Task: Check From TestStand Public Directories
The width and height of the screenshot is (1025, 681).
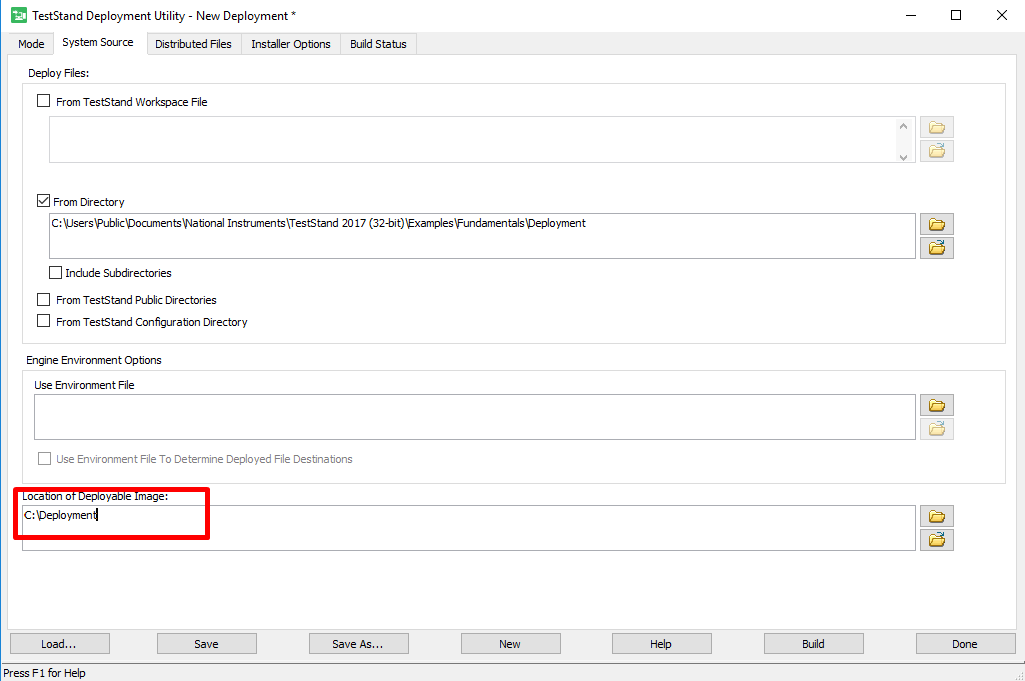Action: click(44, 300)
